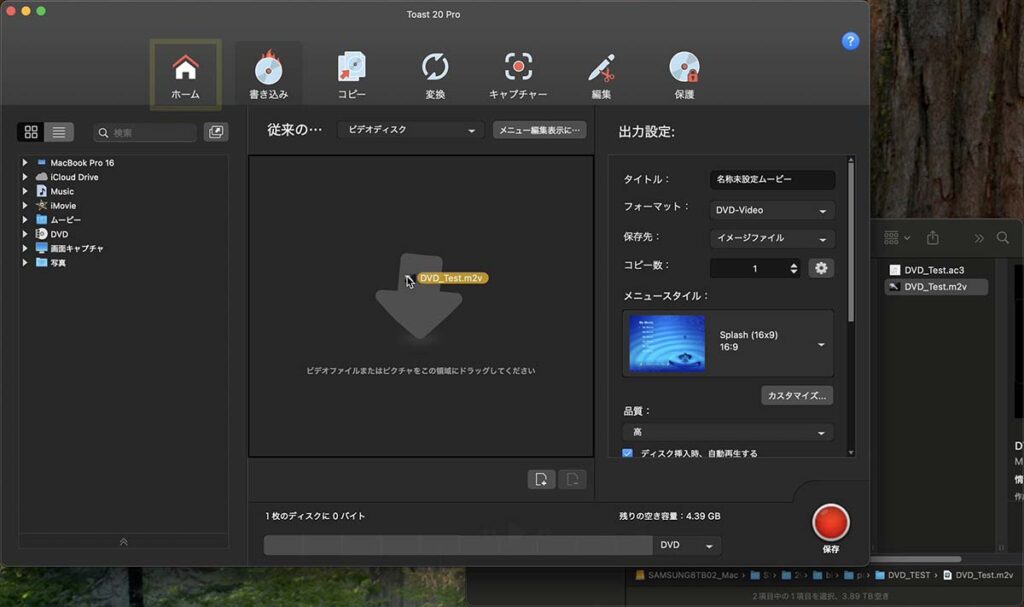Expand the 画面キャプチャ tree item
Image resolution: width=1024 pixels, height=607 pixels.
tap(25, 248)
